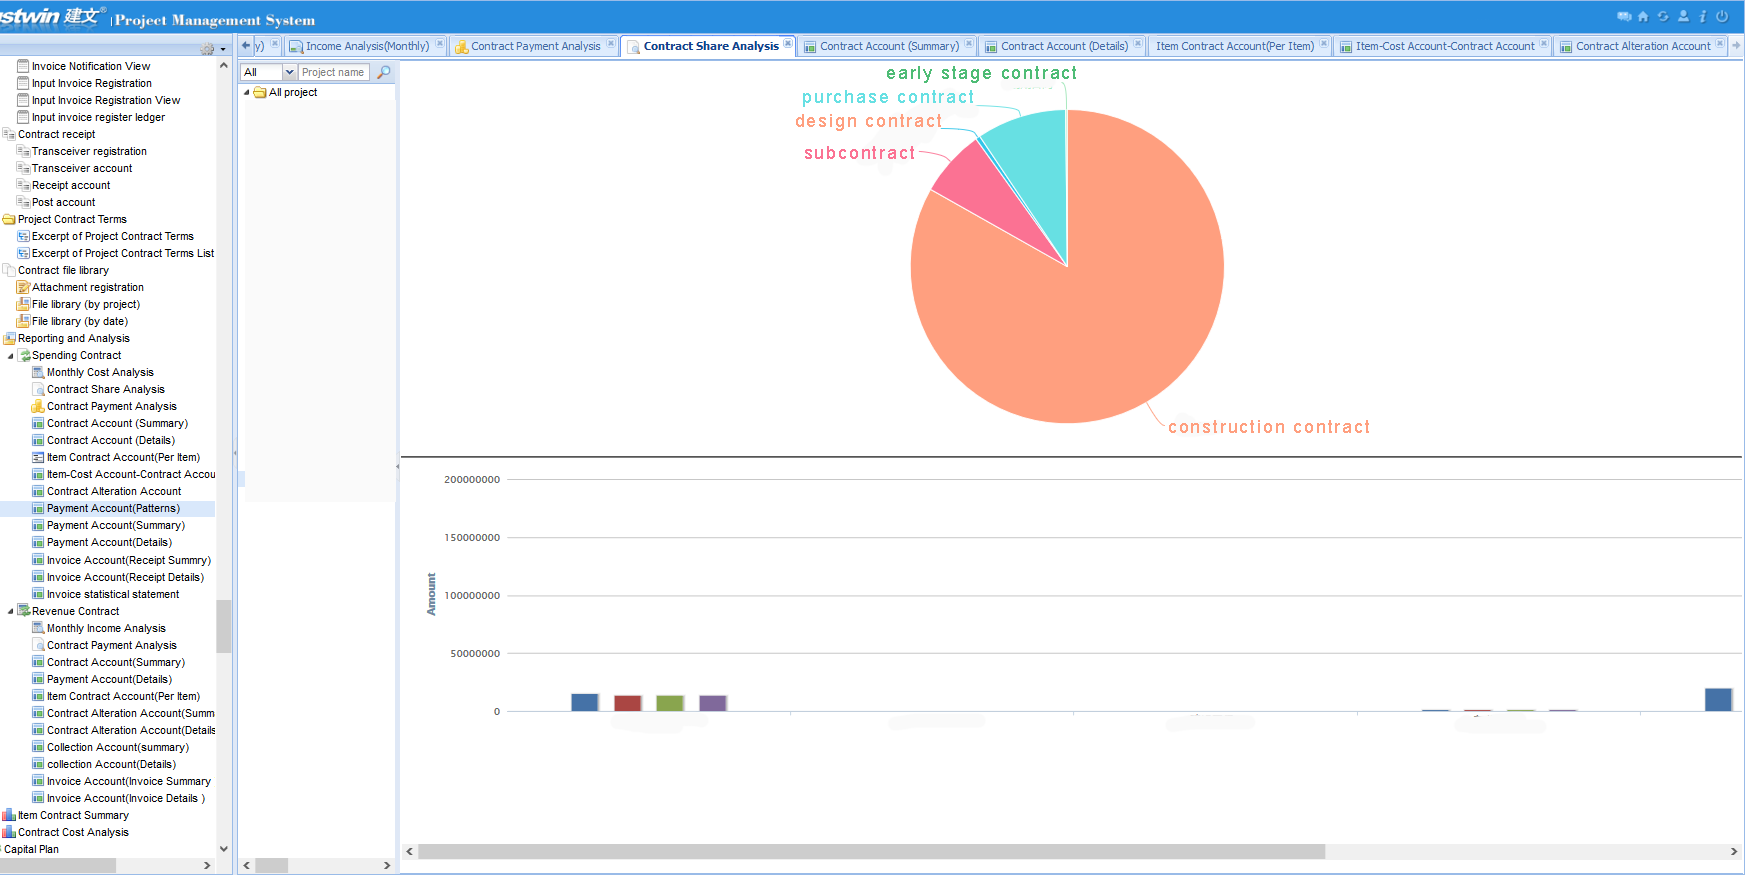Open the sidebar settings gear

click(x=207, y=49)
